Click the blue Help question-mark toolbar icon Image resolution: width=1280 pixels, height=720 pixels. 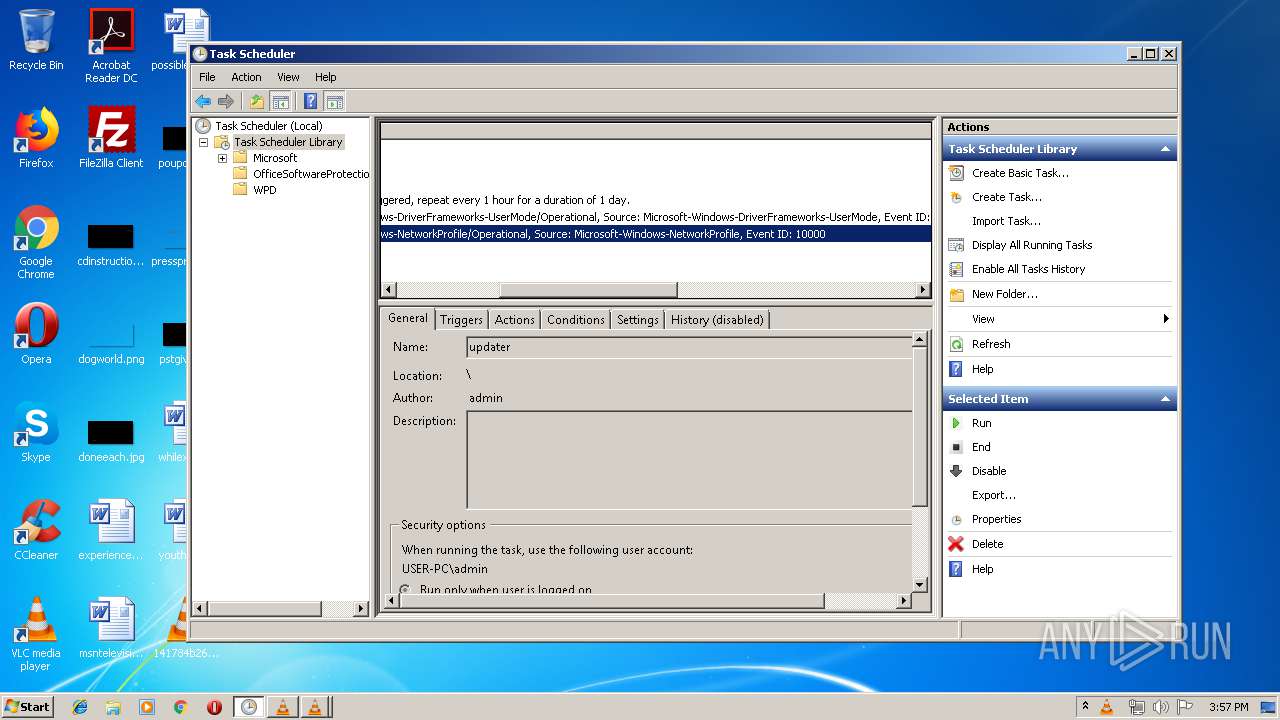311,101
